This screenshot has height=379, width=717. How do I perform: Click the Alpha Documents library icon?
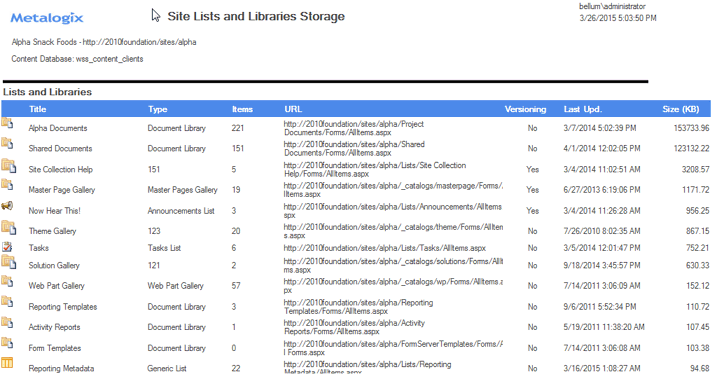point(7,123)
